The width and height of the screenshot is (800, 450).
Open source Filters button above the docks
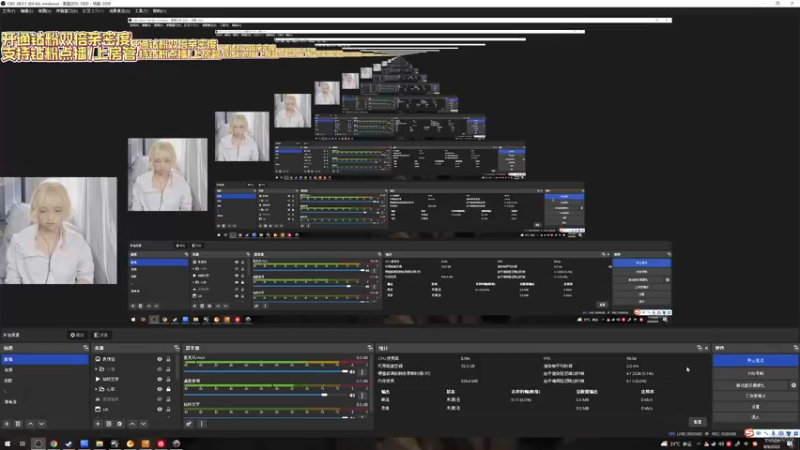101,335
